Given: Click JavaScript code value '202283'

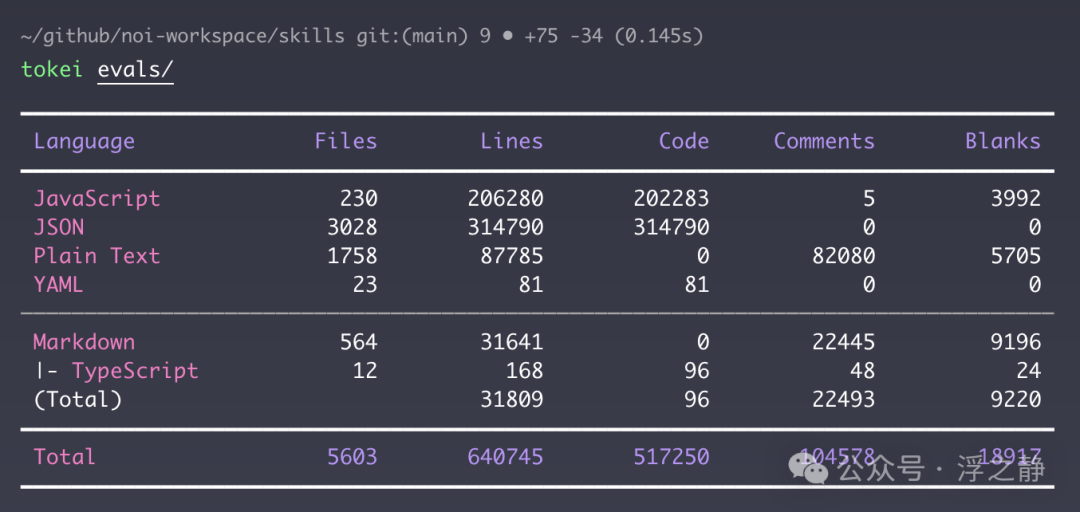Looking at the screenshot, I should point(672,199).
